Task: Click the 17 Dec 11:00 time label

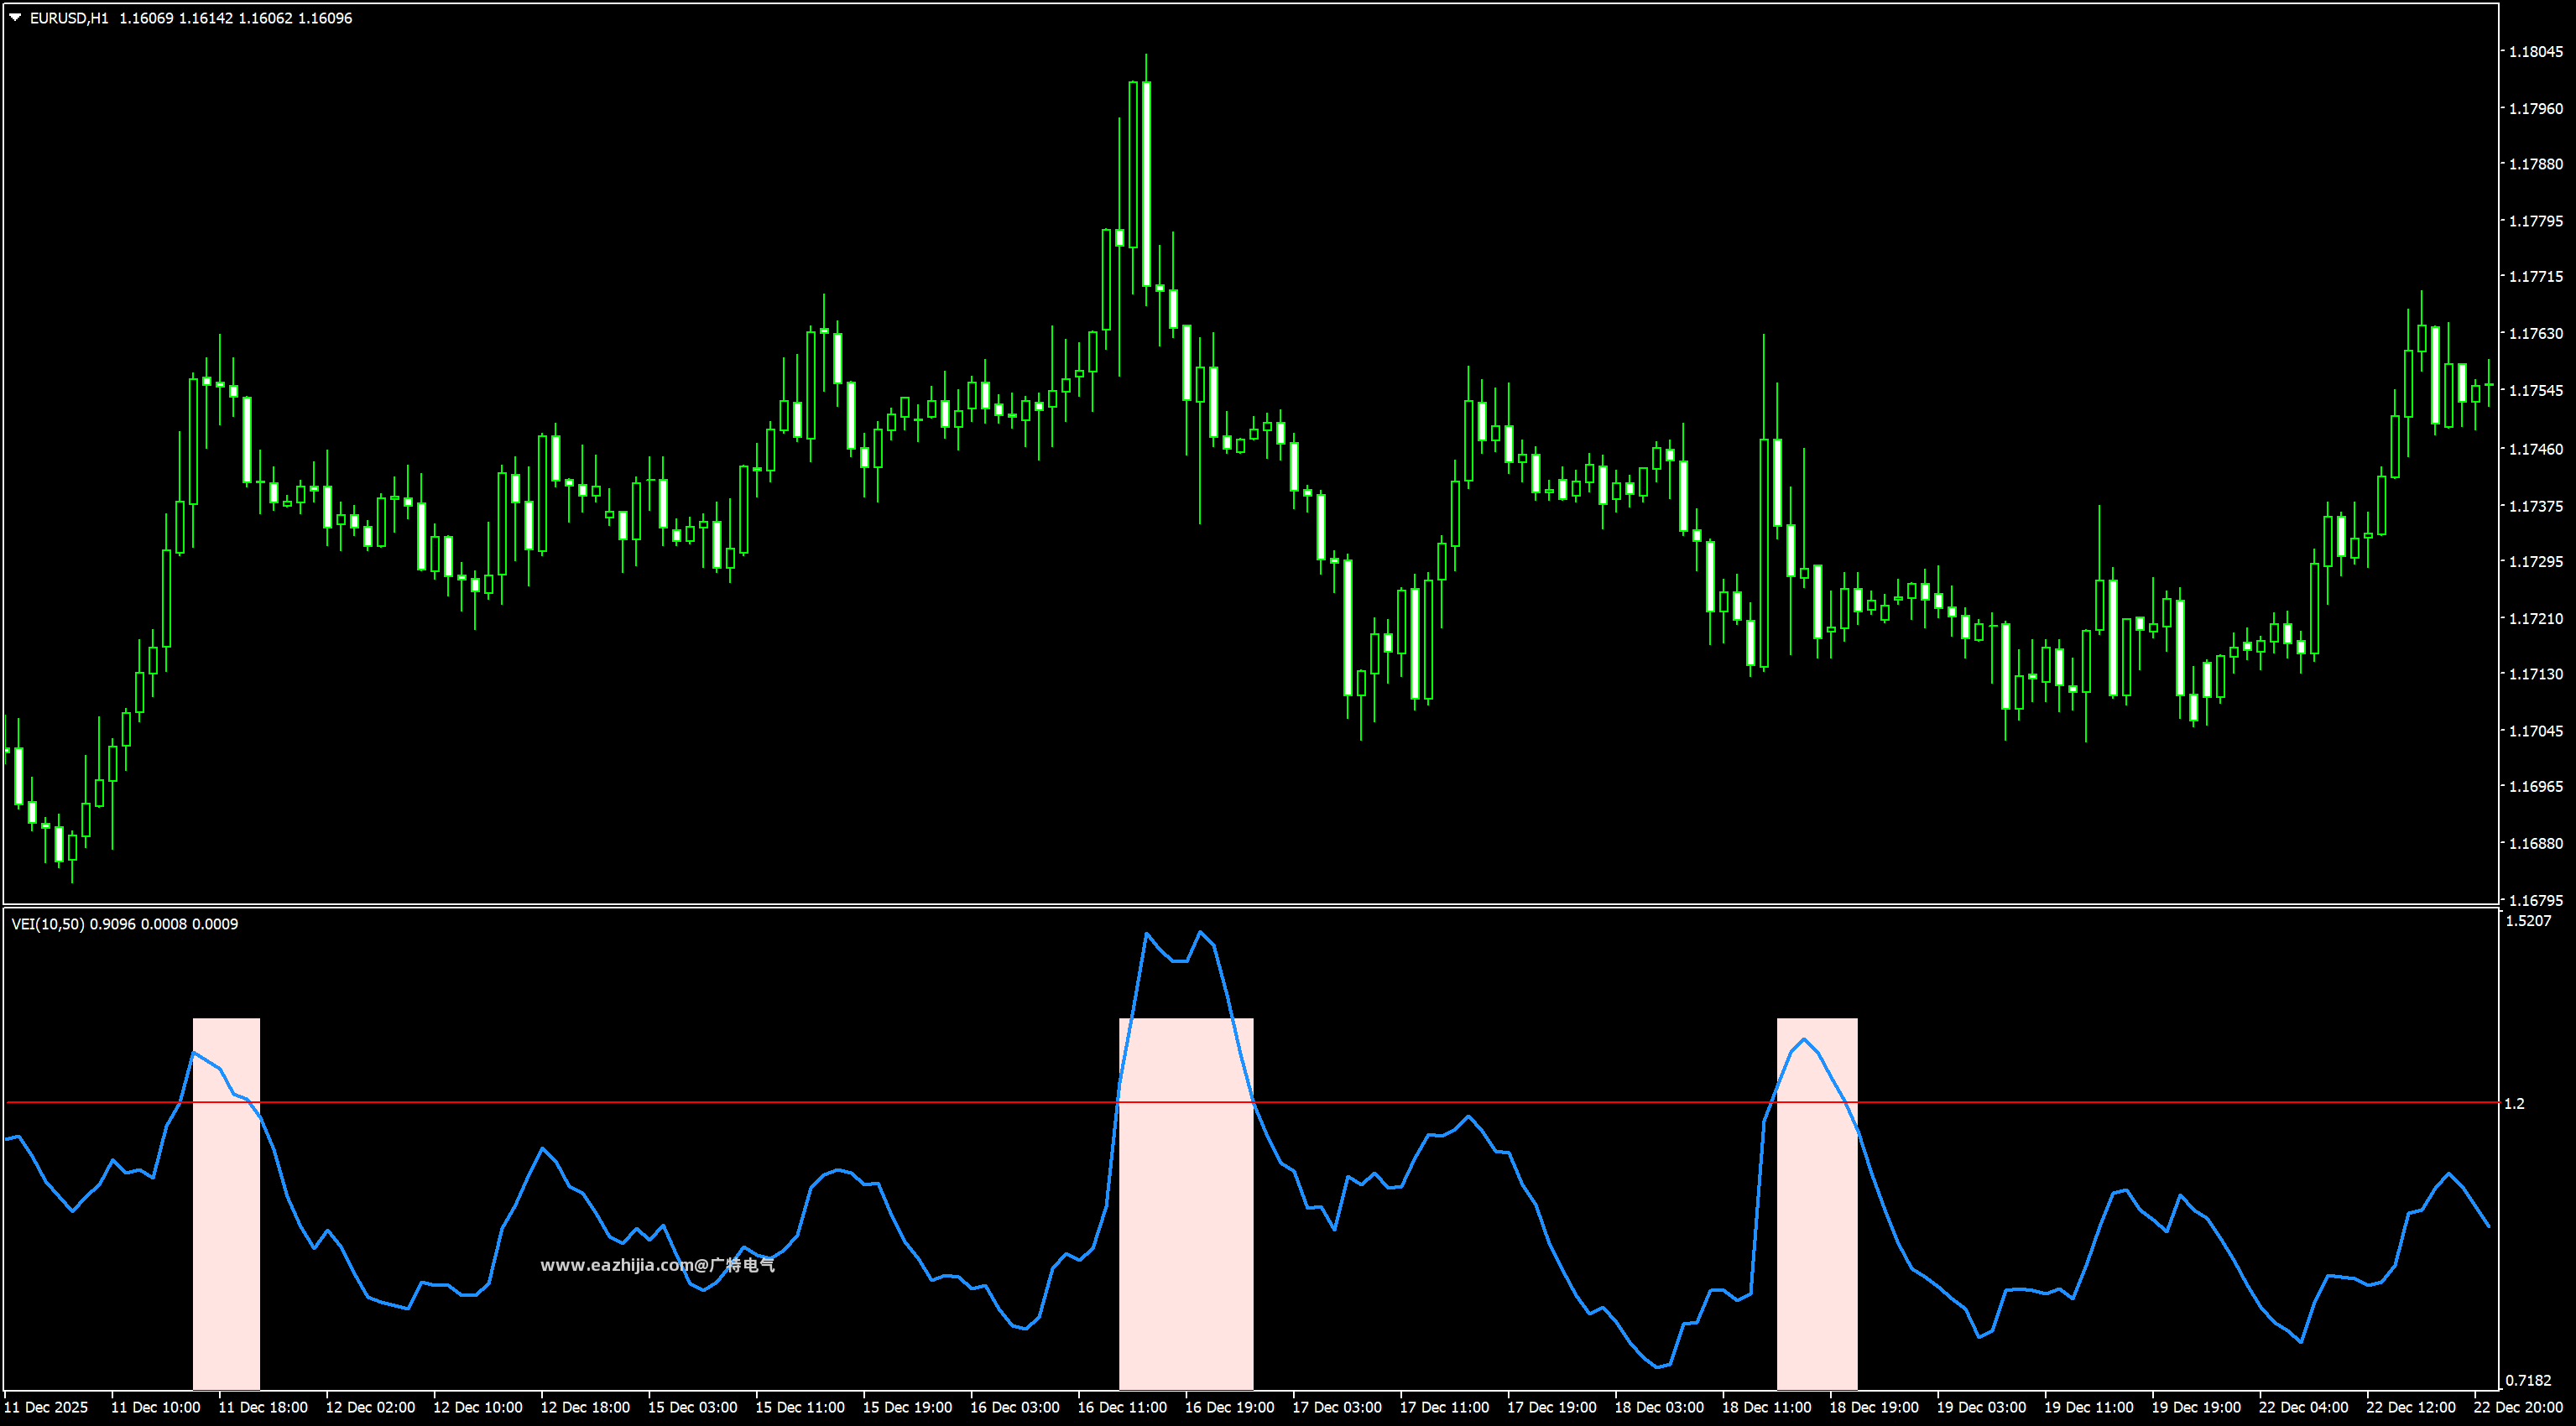Action: pyautogui.click(x=1444, y=1408)
